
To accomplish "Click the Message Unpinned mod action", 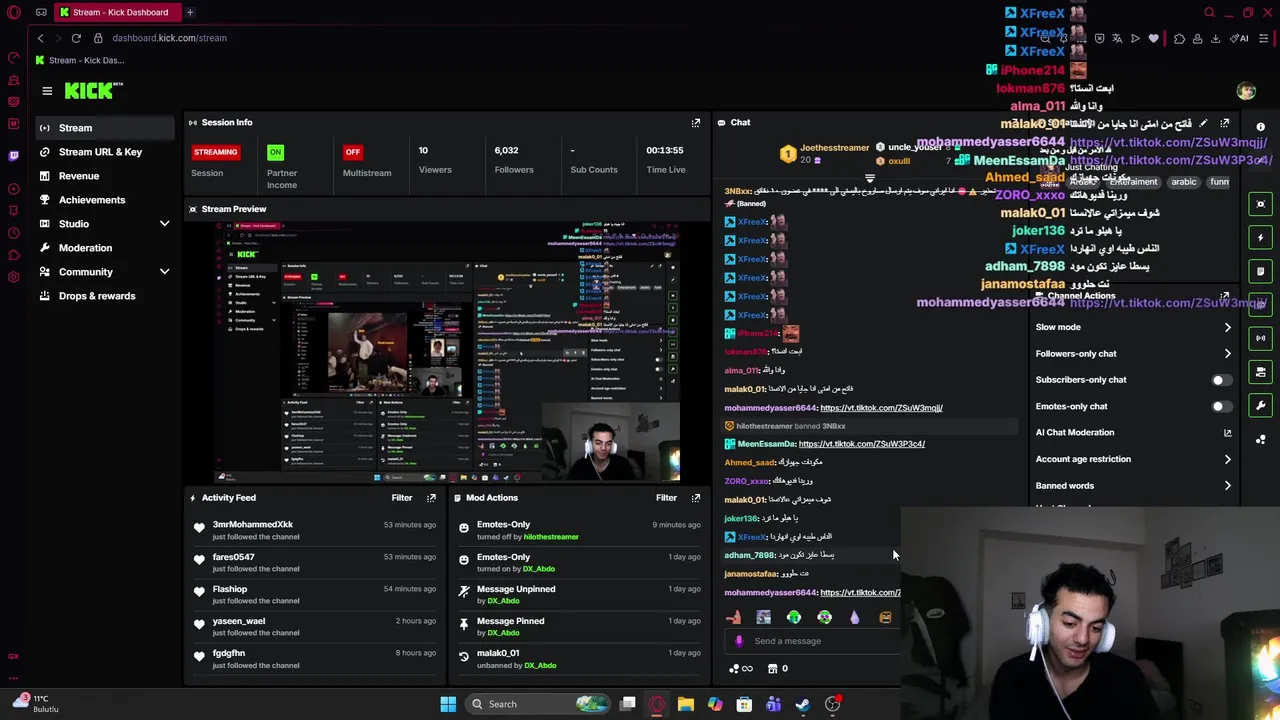I will tap(516, 589).
